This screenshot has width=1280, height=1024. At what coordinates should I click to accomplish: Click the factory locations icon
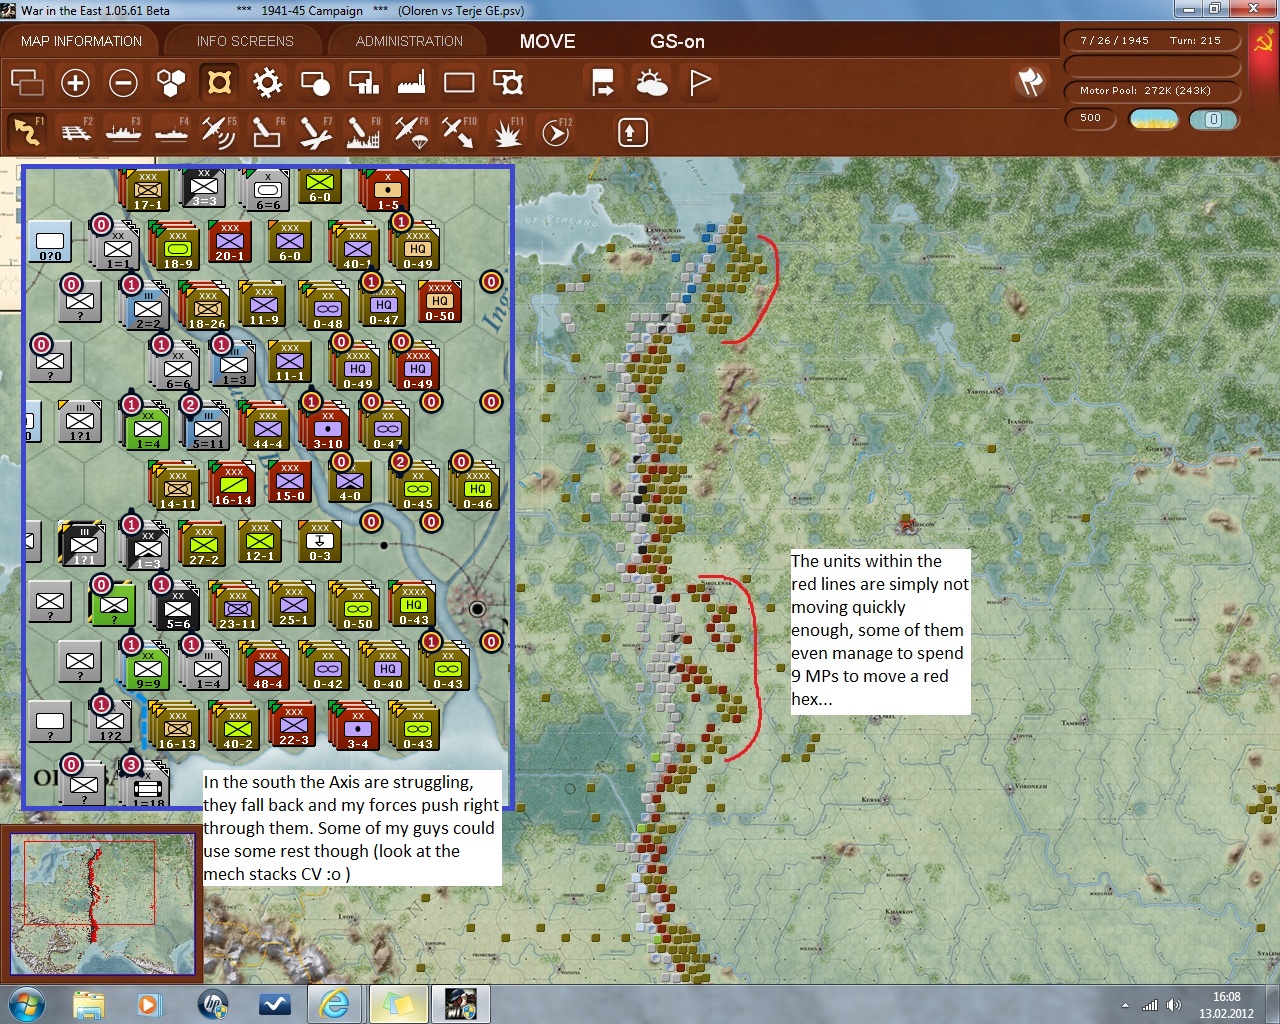tap(411, 83)
